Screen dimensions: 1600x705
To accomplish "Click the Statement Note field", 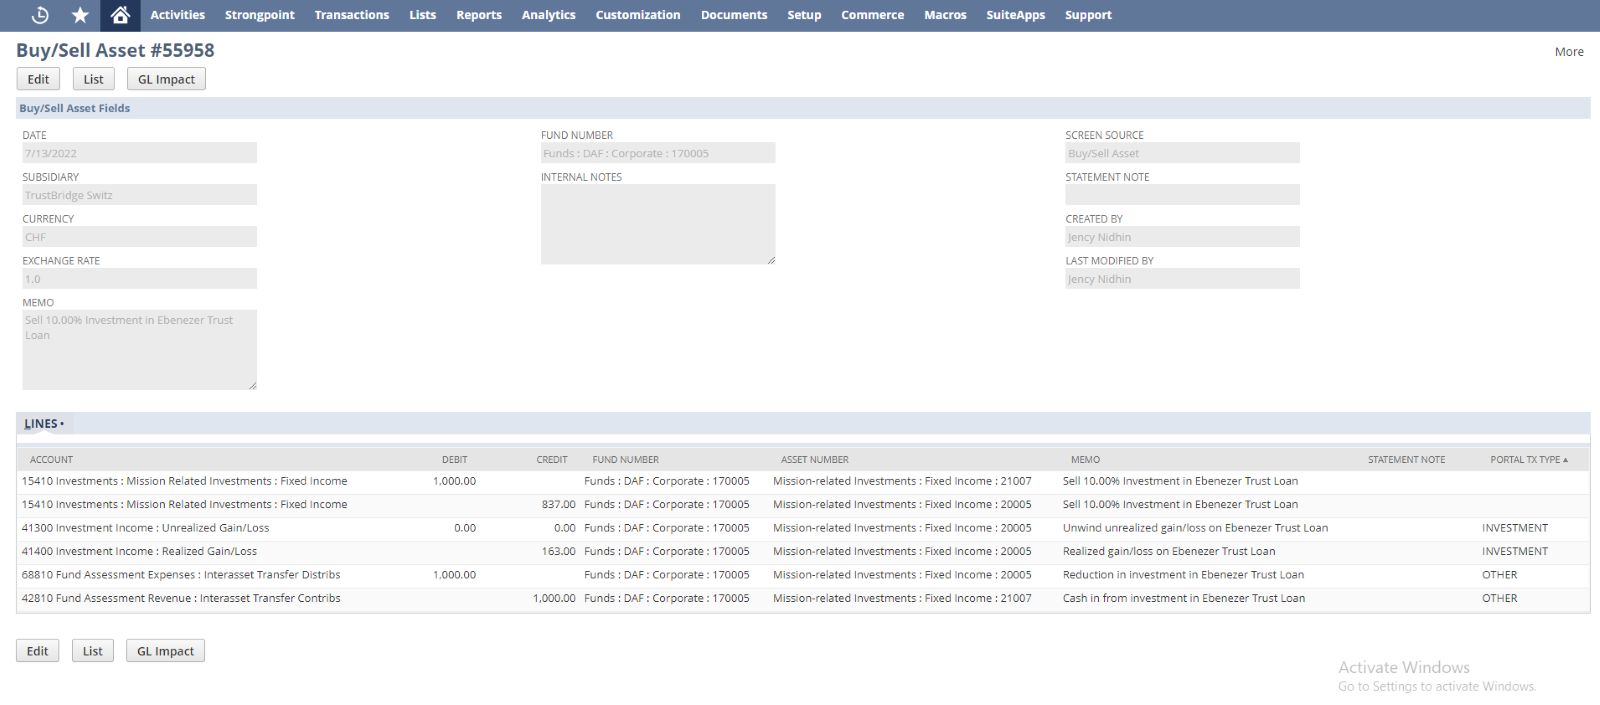I will (1181, 195).
